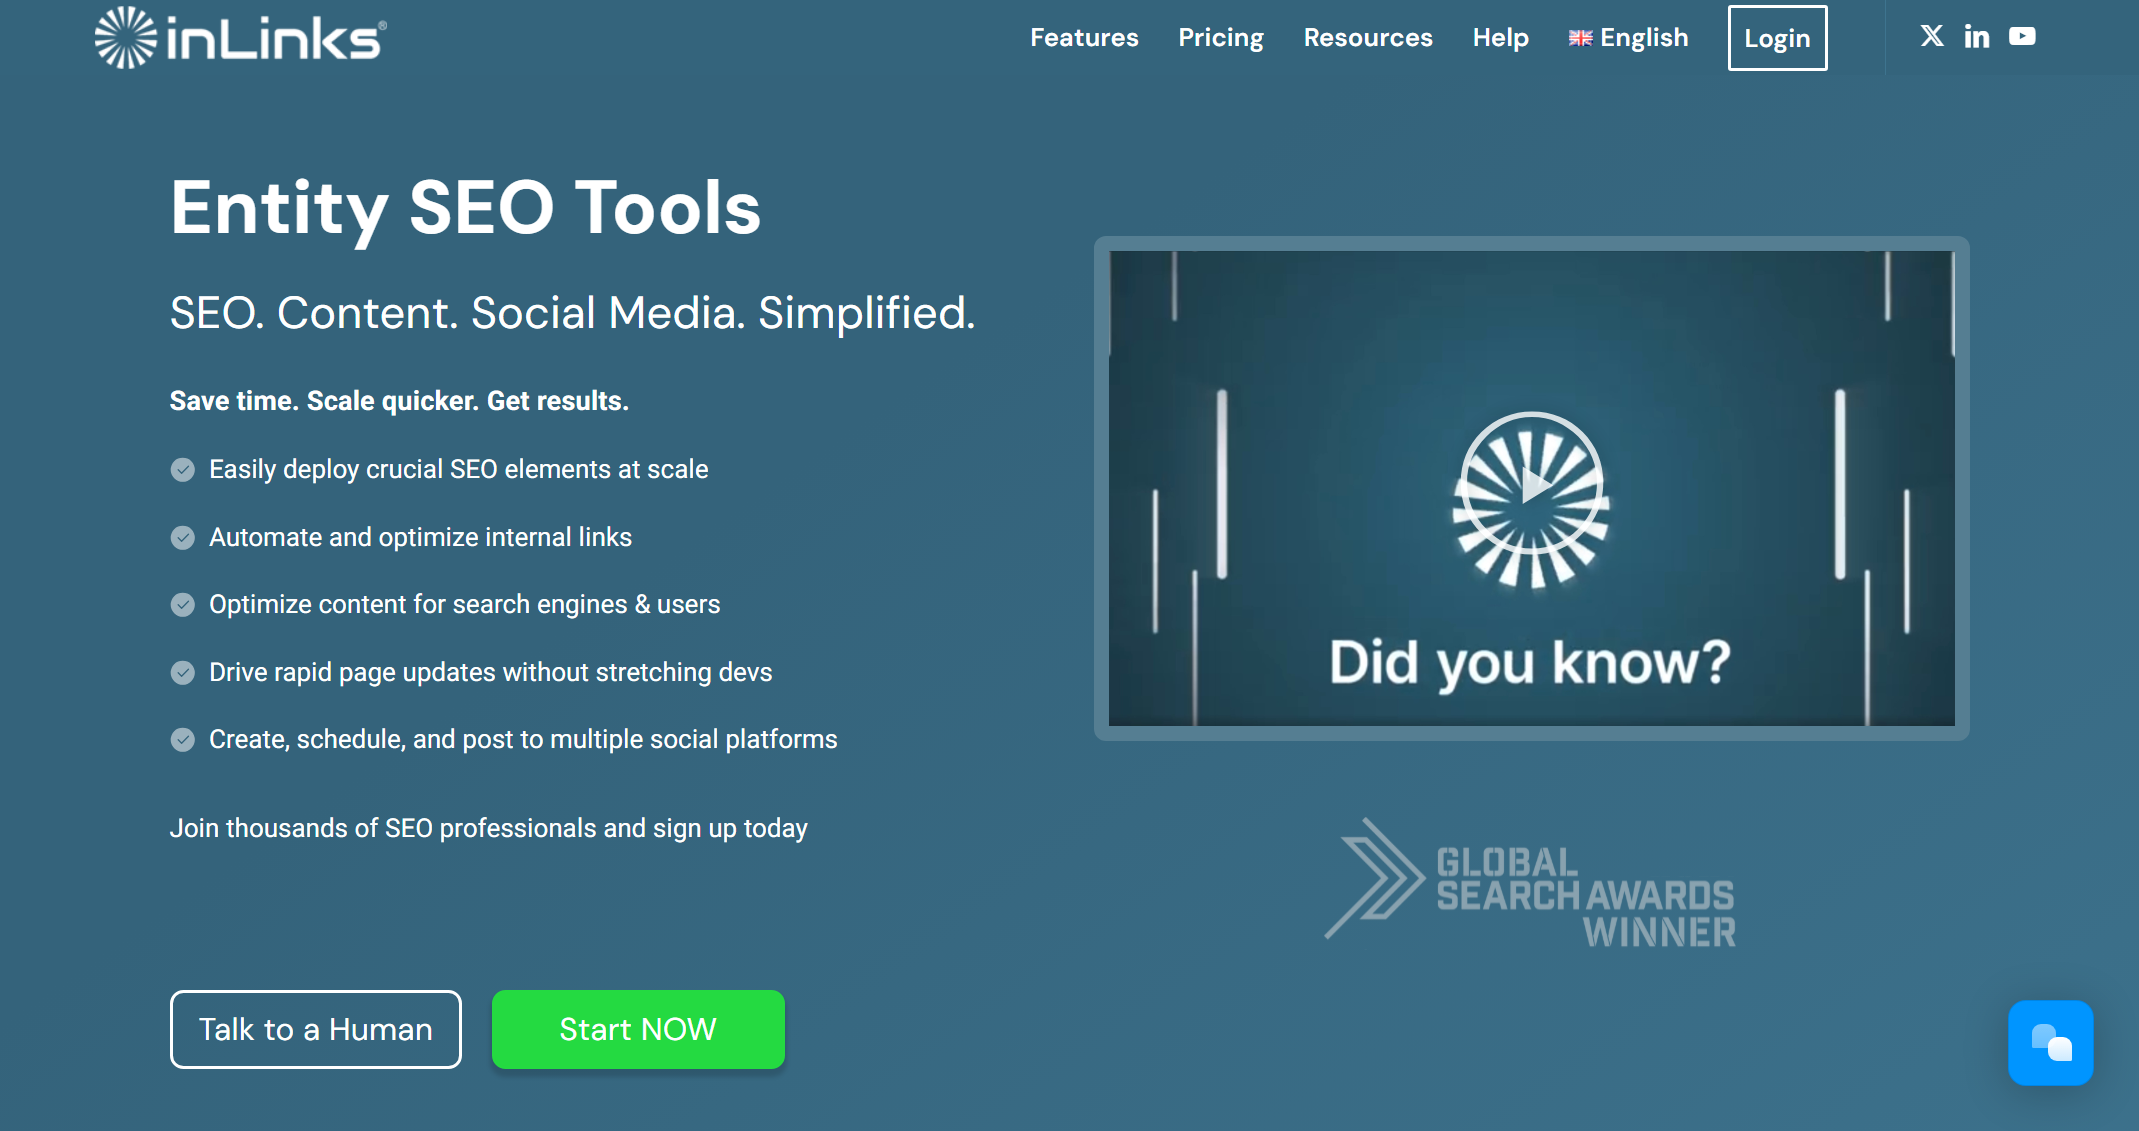Click the video thumbnail Did you know text

(x=1530, y=662)
